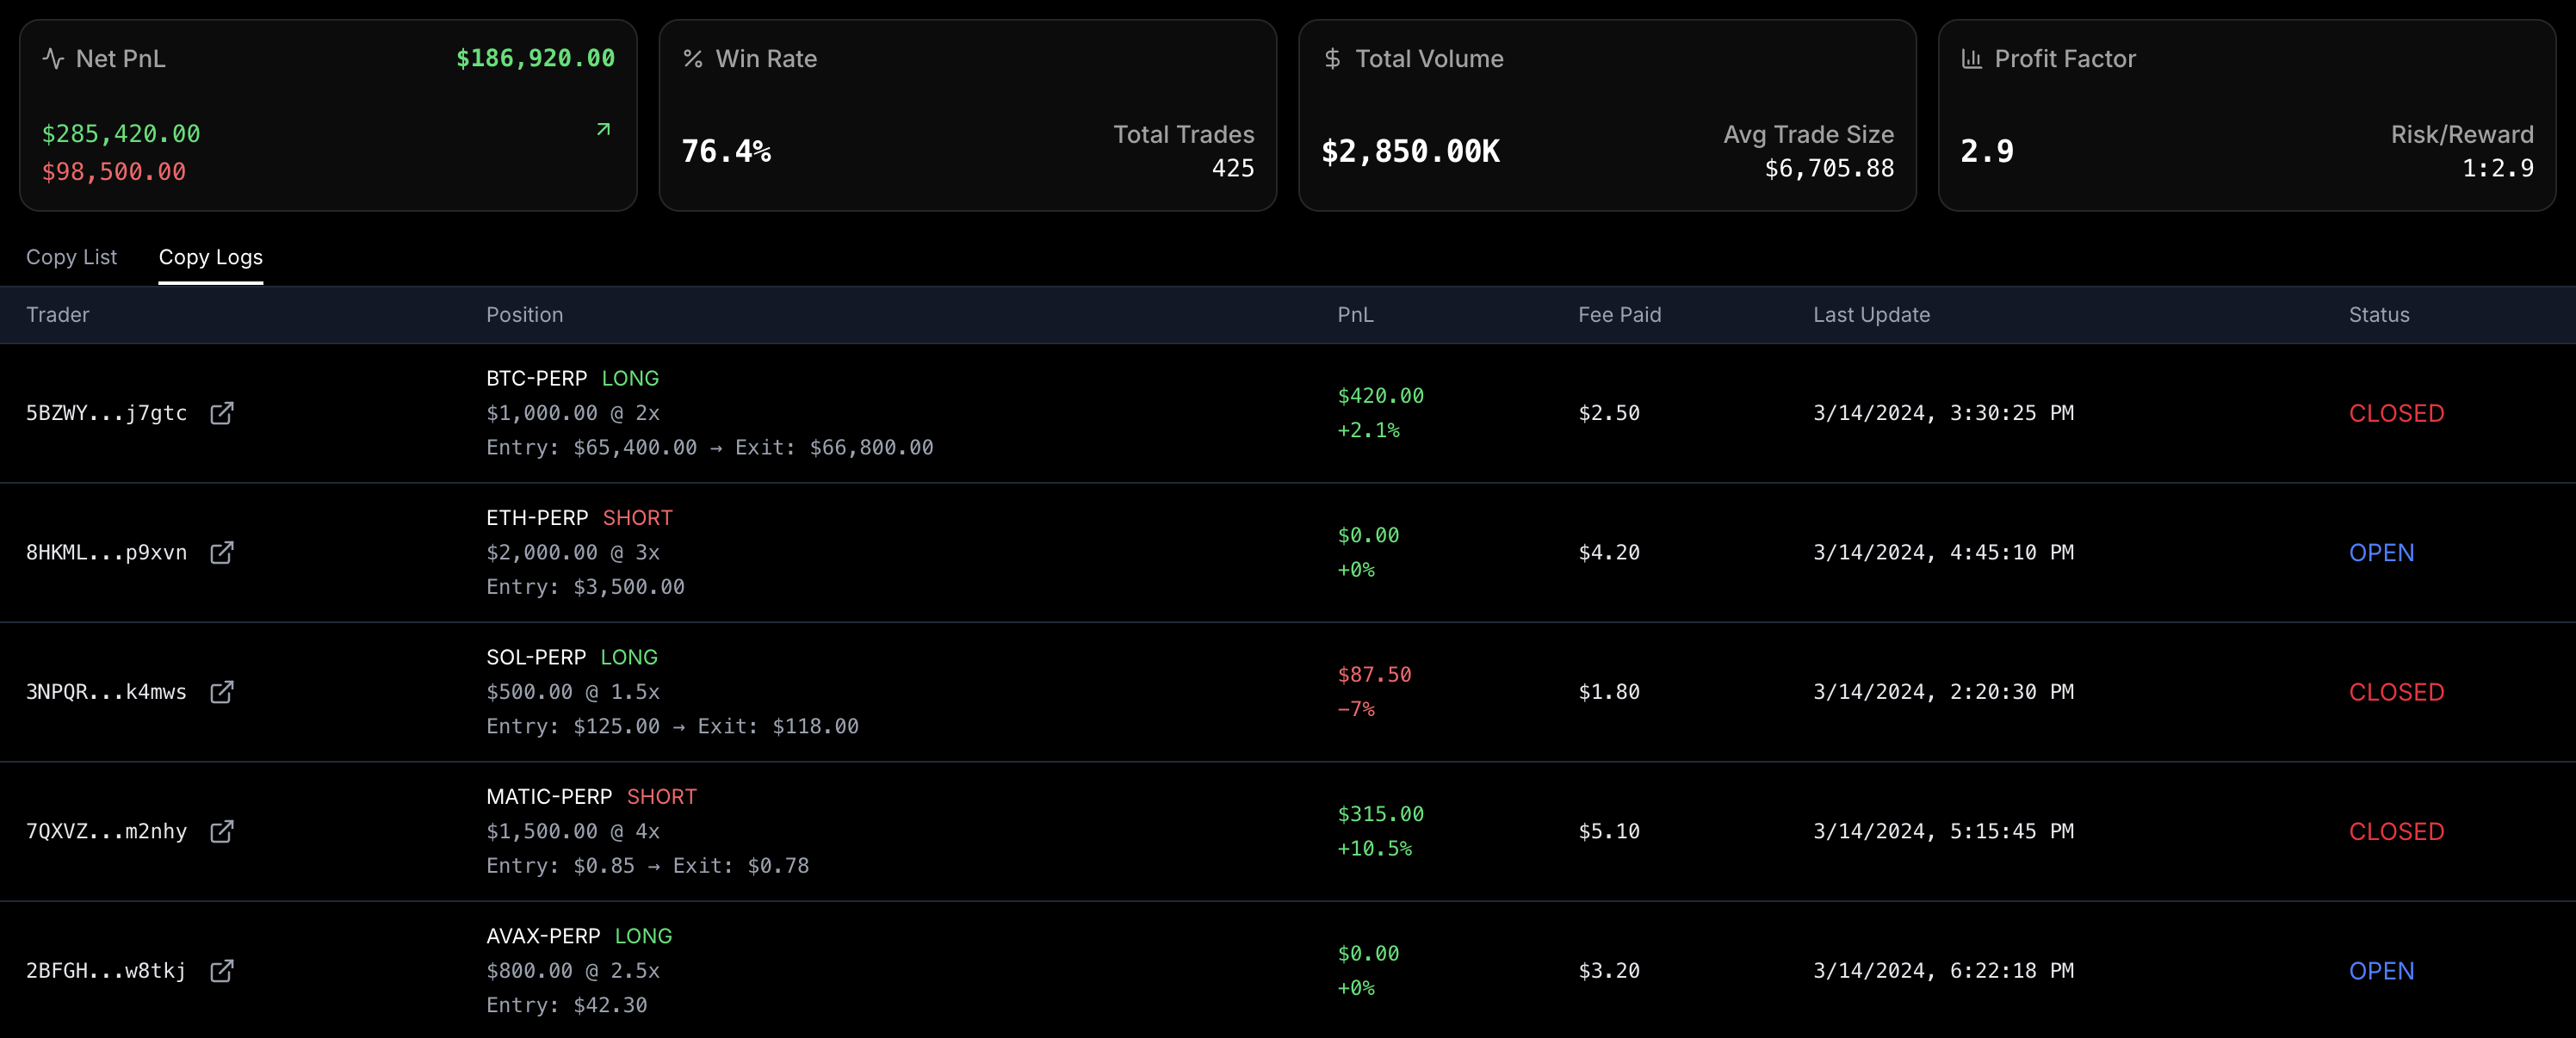Viewport: 2576px width, 1038px height.
Task: Click OPEN status on the AVAX-PERP trade
Action: (2381, 970)
